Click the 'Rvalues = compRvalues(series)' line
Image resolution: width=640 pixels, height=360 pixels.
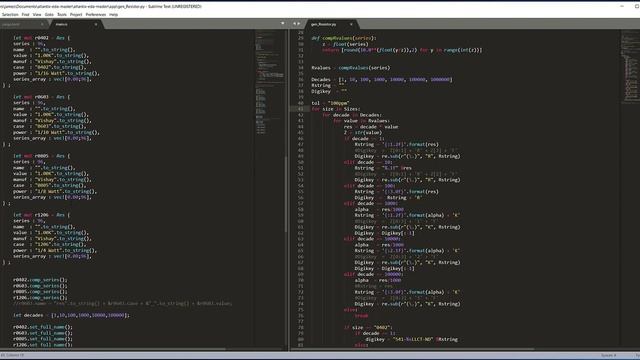[x=351, y=68]
